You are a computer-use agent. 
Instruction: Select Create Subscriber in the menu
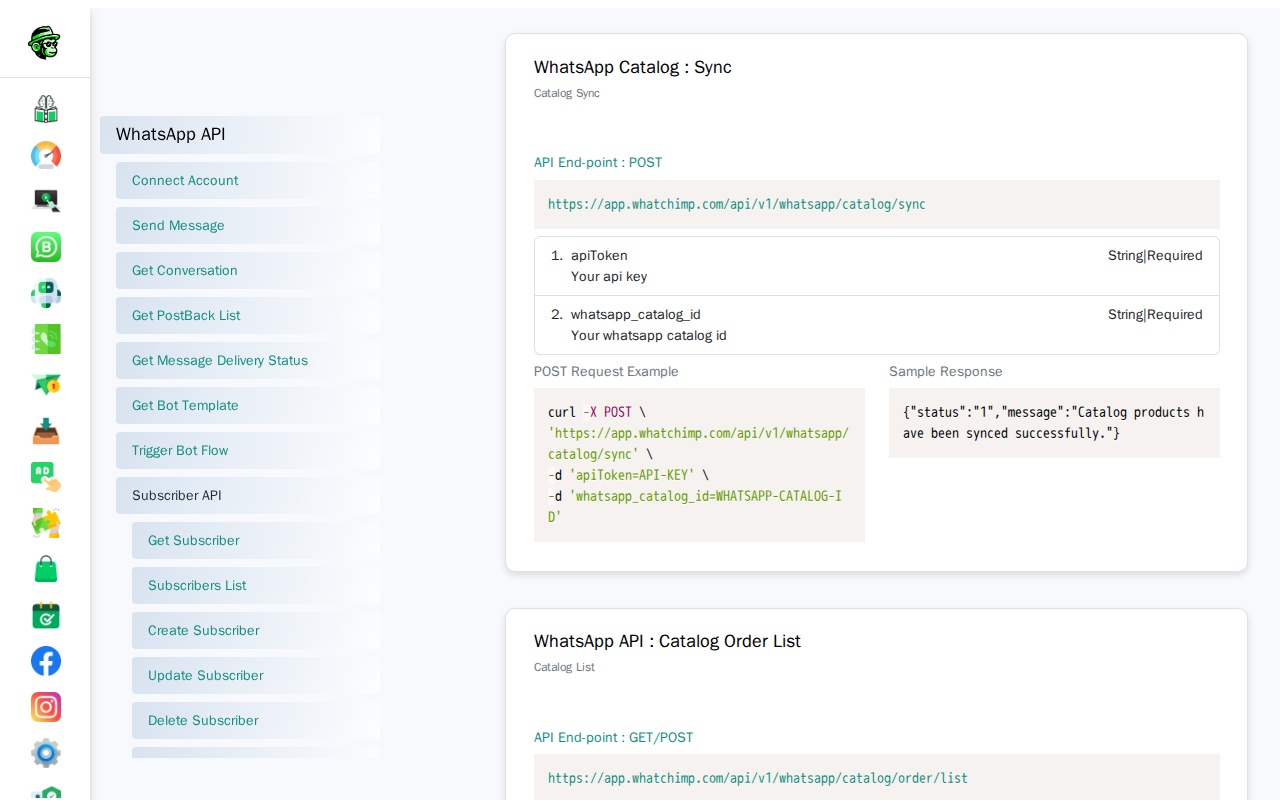256,631
